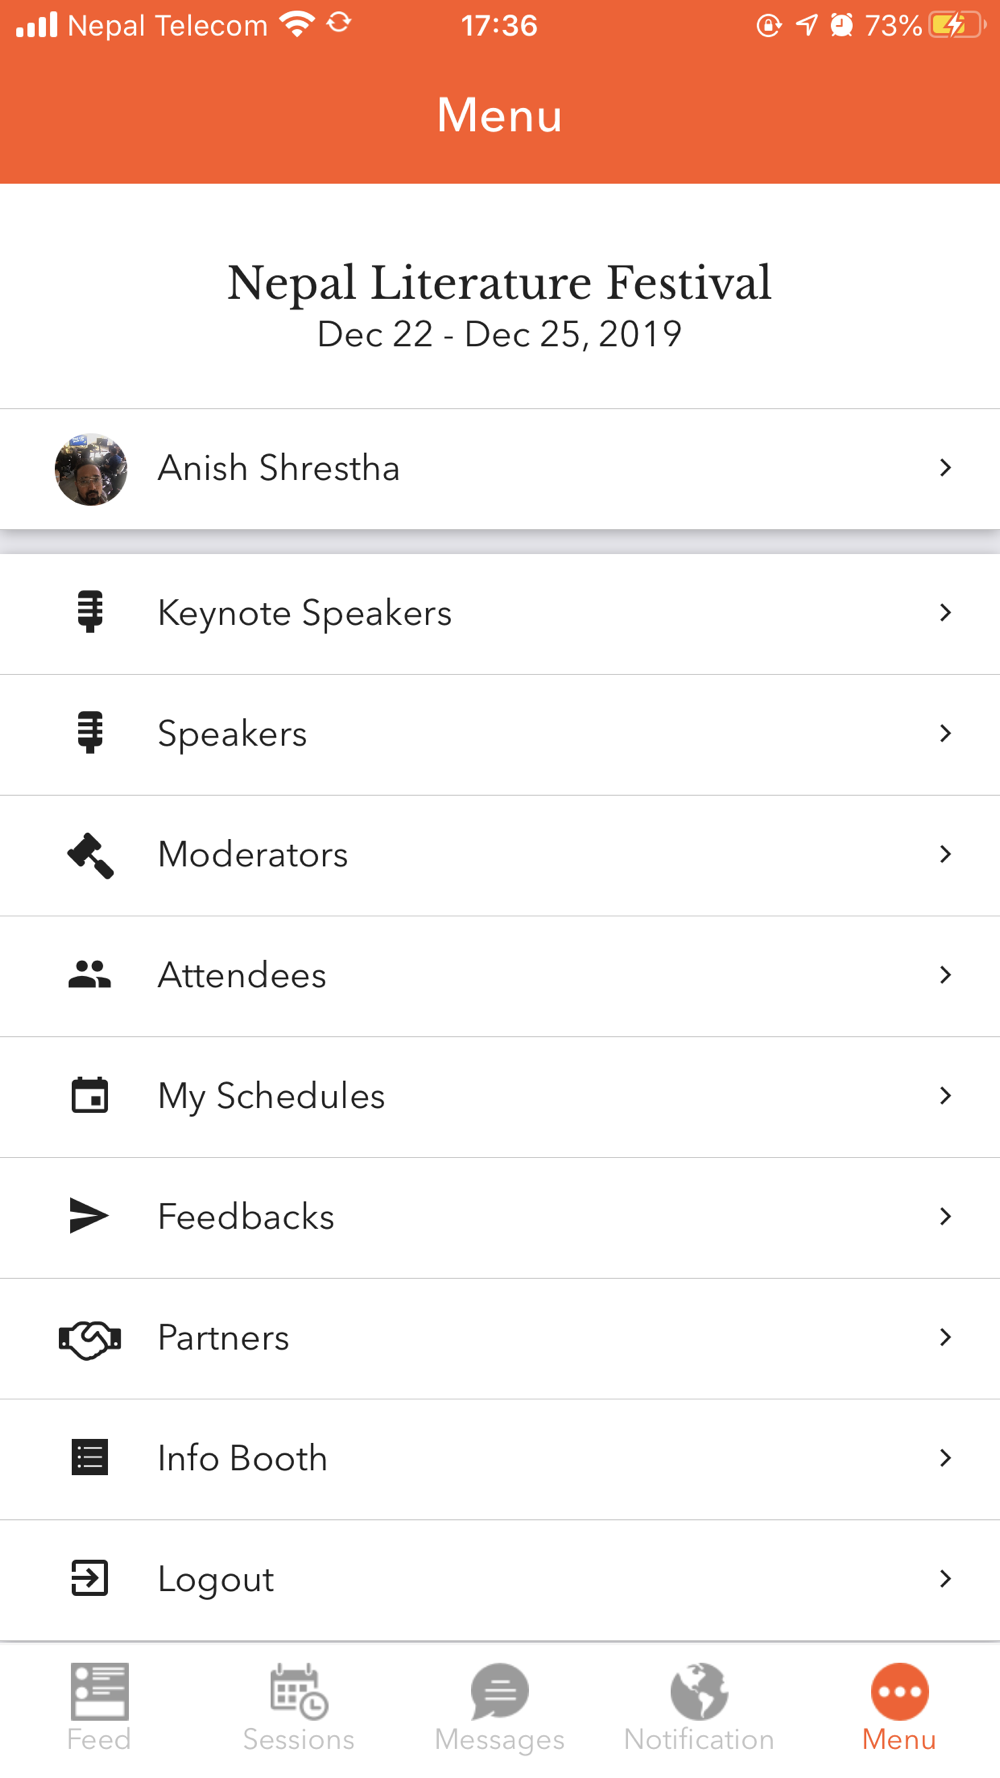The width and height of the screenshot is (1000, 1778).
Task: Open the Sessions tab
Action: (299, 1707)
